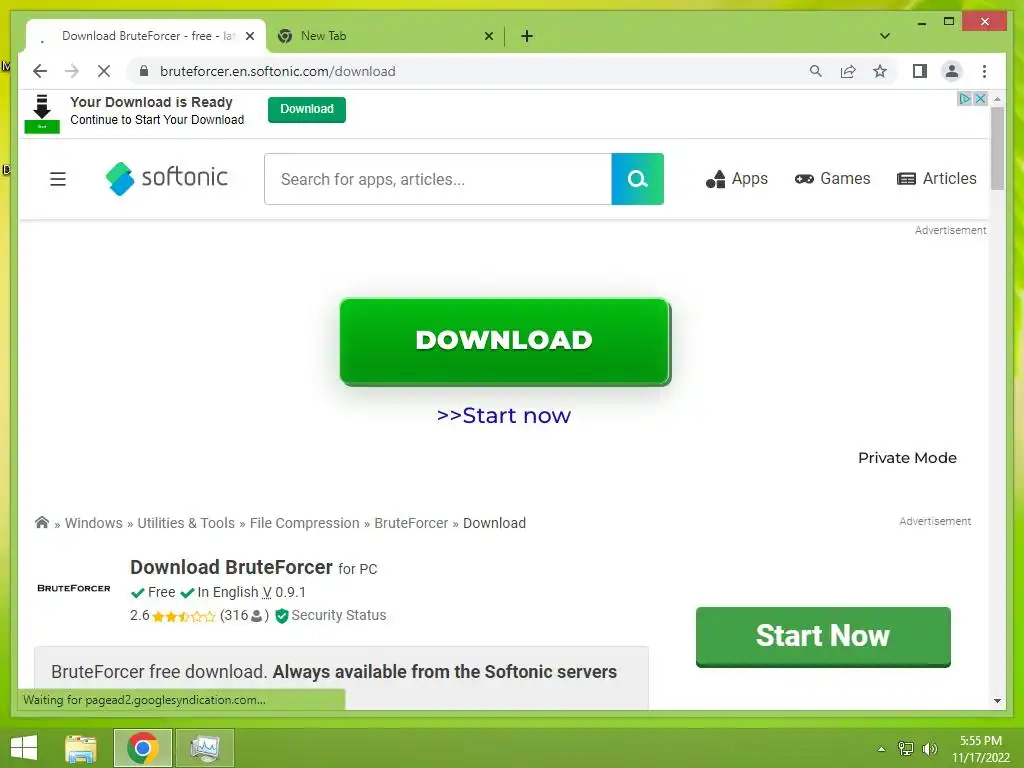Open File Compression breadcrumb link
Viewport: 1024px width, 768px height.
(x=304, y=523)
